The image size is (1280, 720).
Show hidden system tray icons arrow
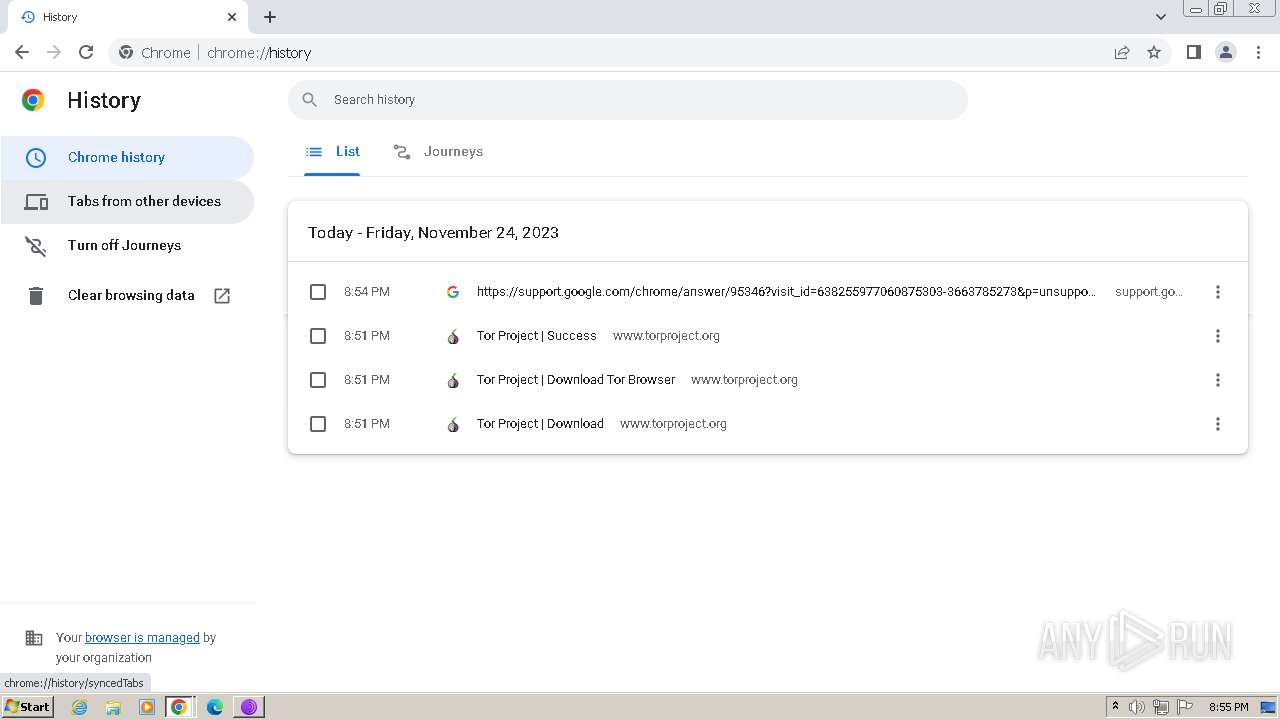(1115, 707)
